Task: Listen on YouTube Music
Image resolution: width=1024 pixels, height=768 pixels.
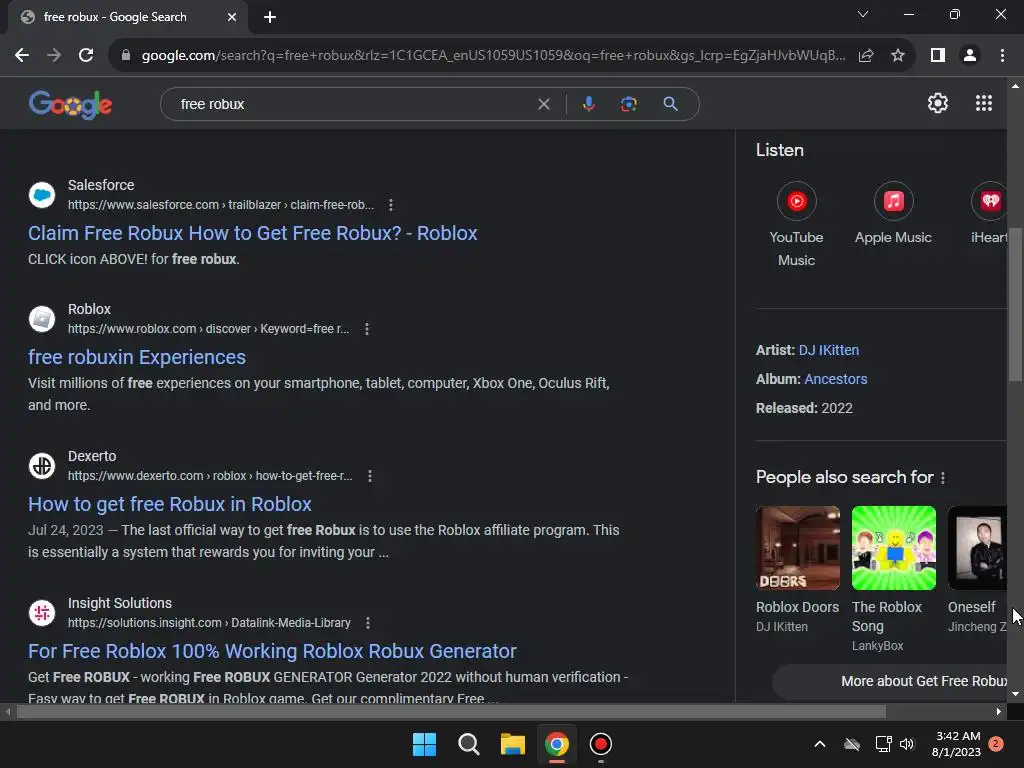Action: [x=796, y=224]
